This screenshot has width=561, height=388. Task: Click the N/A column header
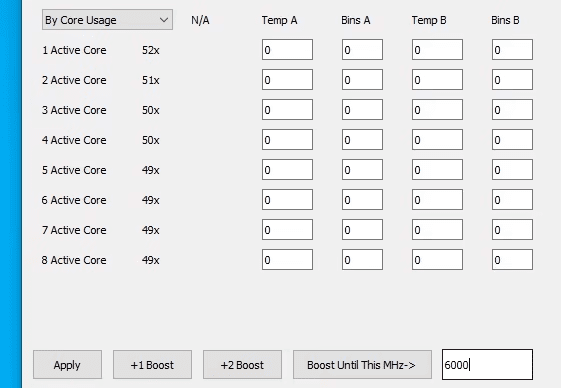(200, 20)
